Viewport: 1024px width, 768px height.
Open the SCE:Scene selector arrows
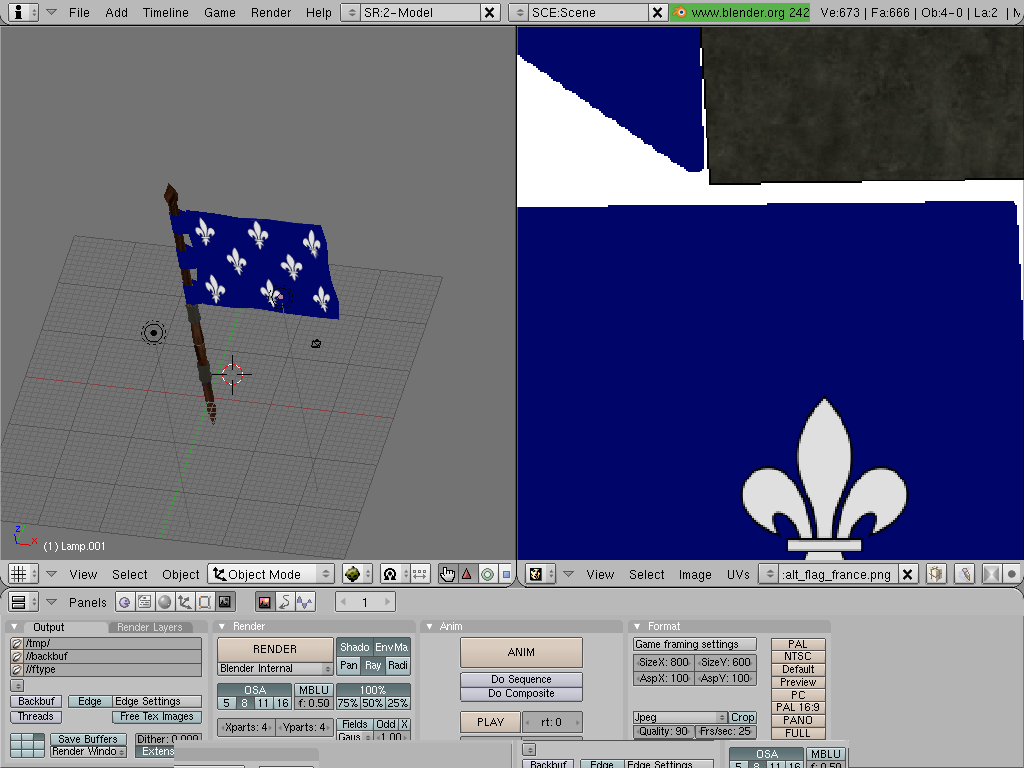coord(519,12)
